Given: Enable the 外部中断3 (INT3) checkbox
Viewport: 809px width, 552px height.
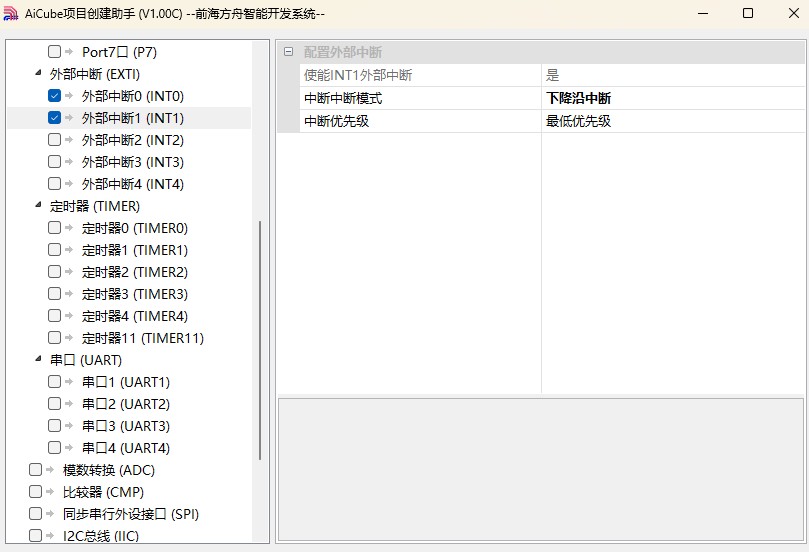Looking at the screenshot, I should click(x=54, y=161).
